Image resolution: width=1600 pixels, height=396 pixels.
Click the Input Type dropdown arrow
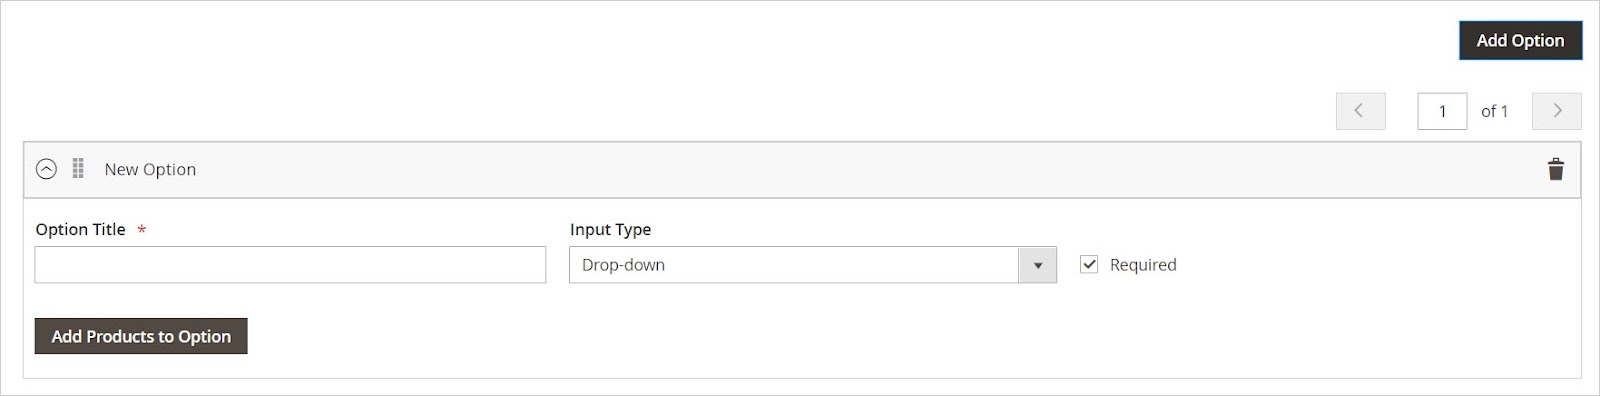(1038, 265)
